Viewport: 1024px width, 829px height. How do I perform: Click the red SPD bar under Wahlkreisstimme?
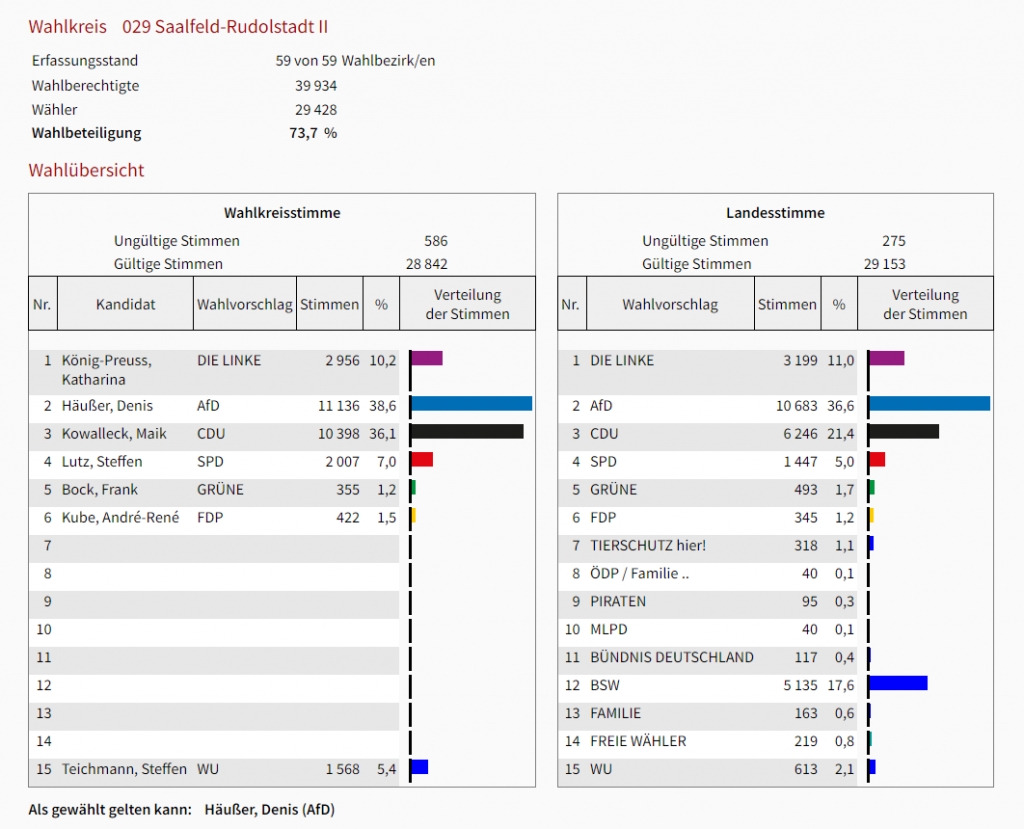(x=422, y=460)
